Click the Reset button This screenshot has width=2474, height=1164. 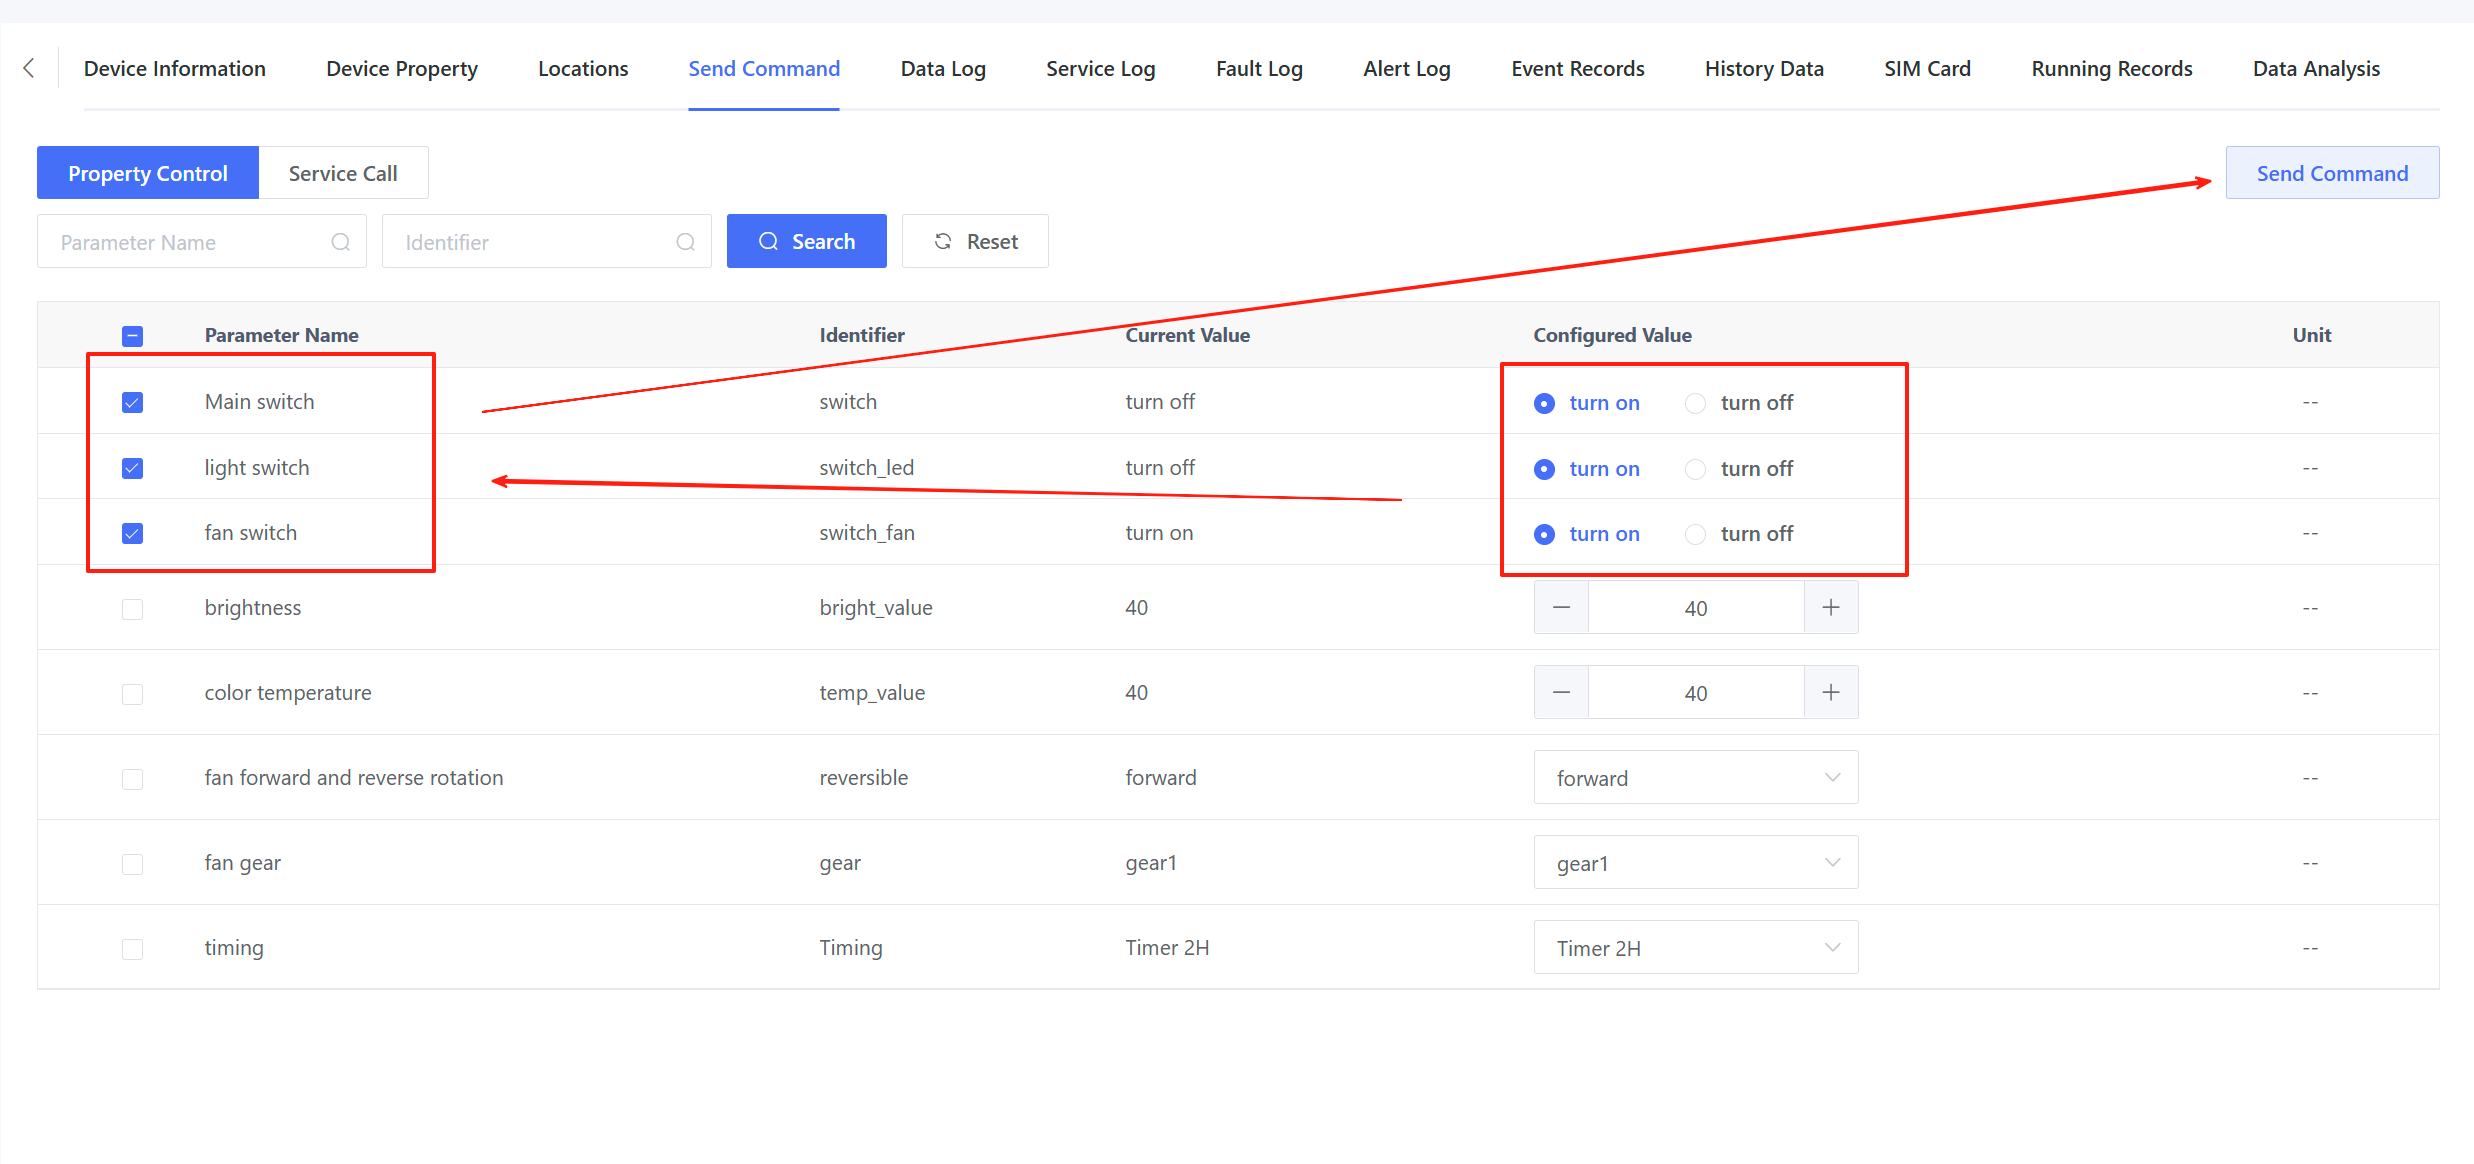(x=975, y=242)
